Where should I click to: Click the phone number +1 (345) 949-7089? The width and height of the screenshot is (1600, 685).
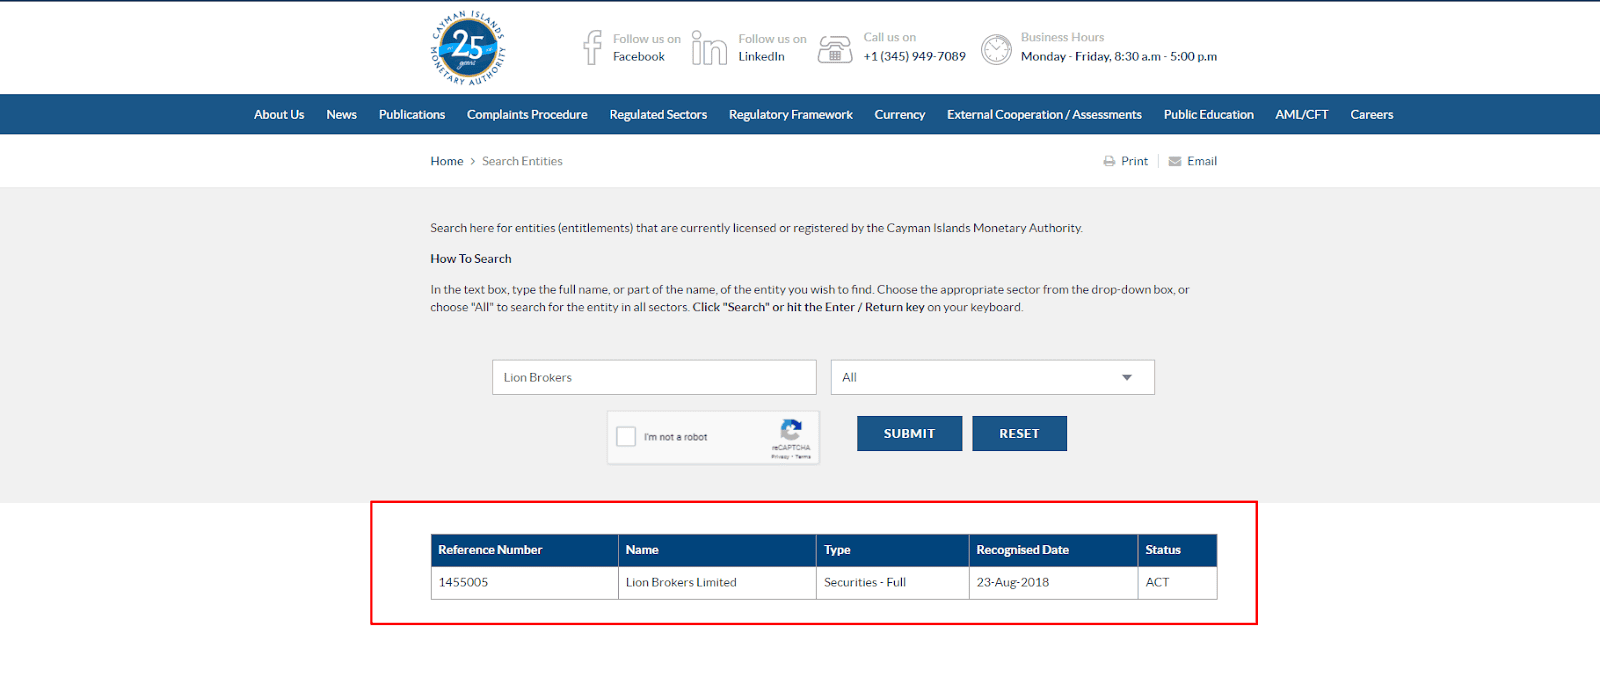click(x=915, y=57)
